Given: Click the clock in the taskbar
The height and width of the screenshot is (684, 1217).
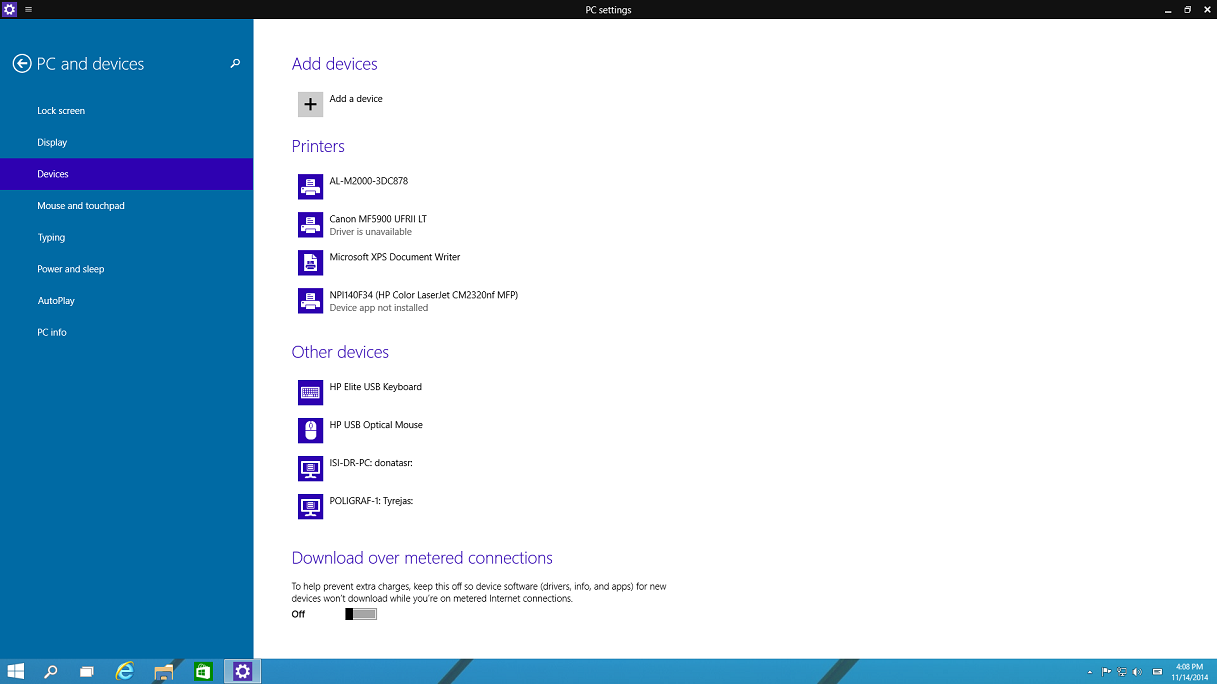Looking at the screenshot, I should click(1189, 671).
